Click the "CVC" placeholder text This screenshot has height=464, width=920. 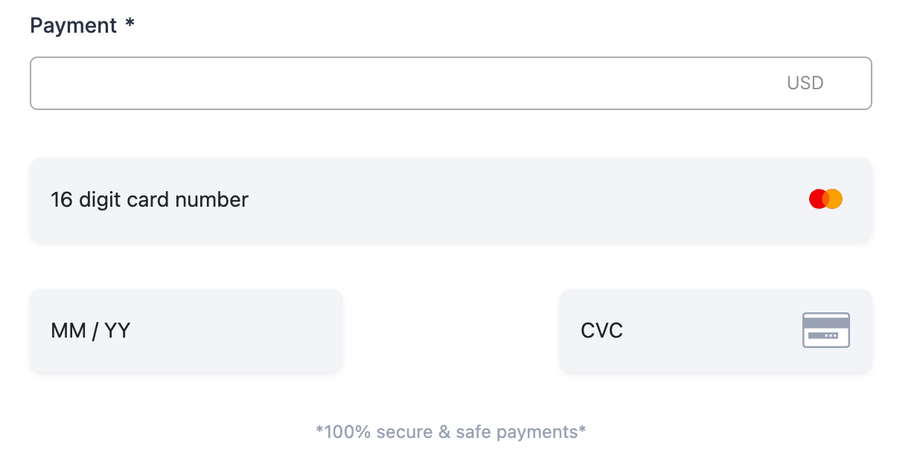(602, 330)
